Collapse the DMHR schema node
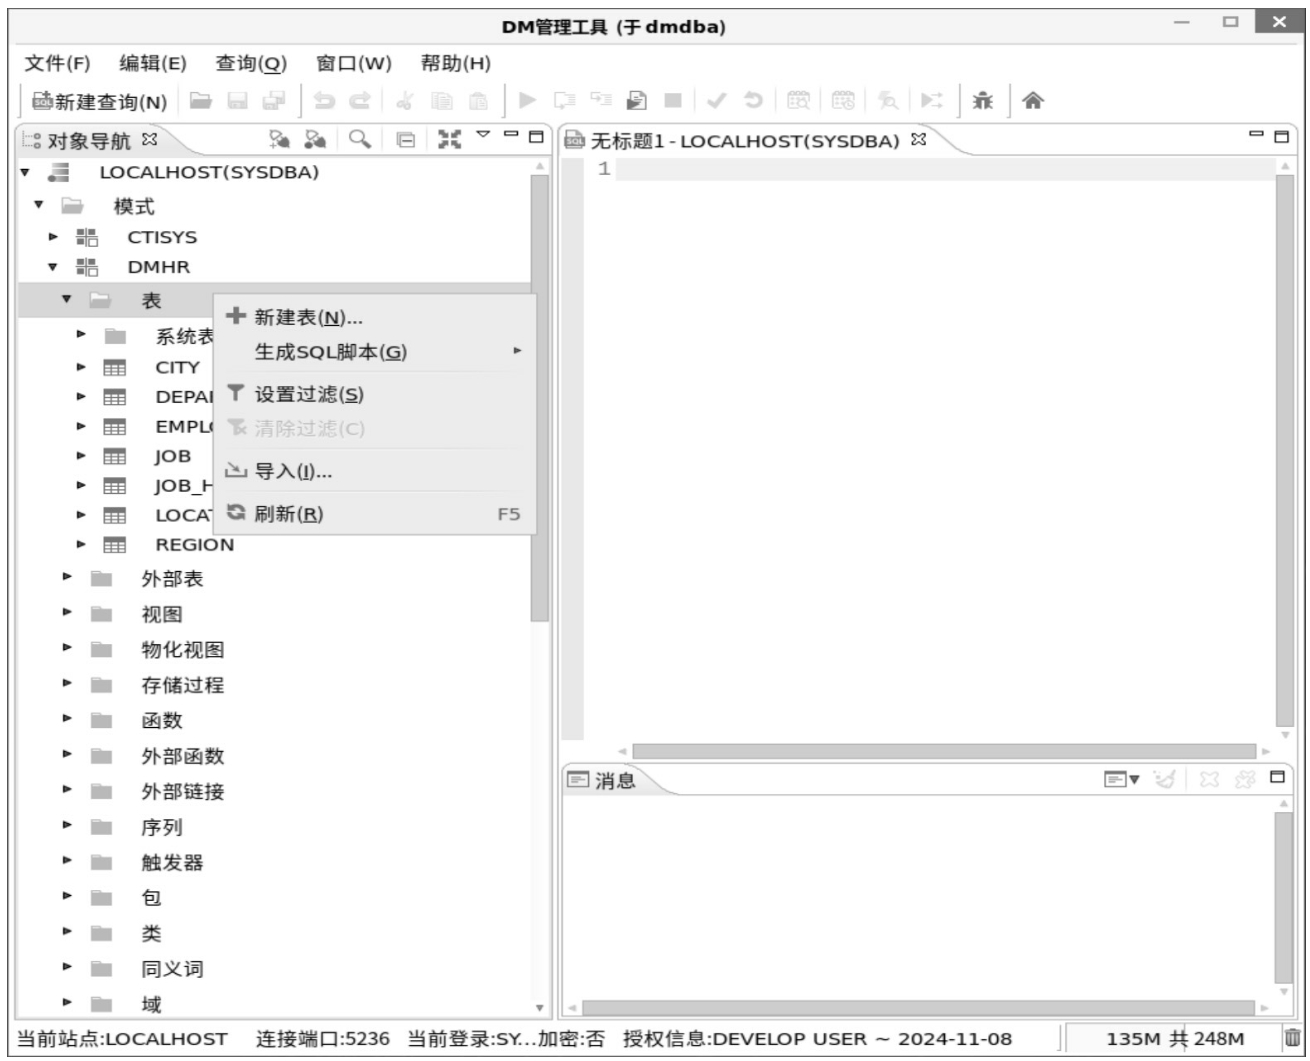This screenshot has width=1310, height=1061. coord(53,267)
